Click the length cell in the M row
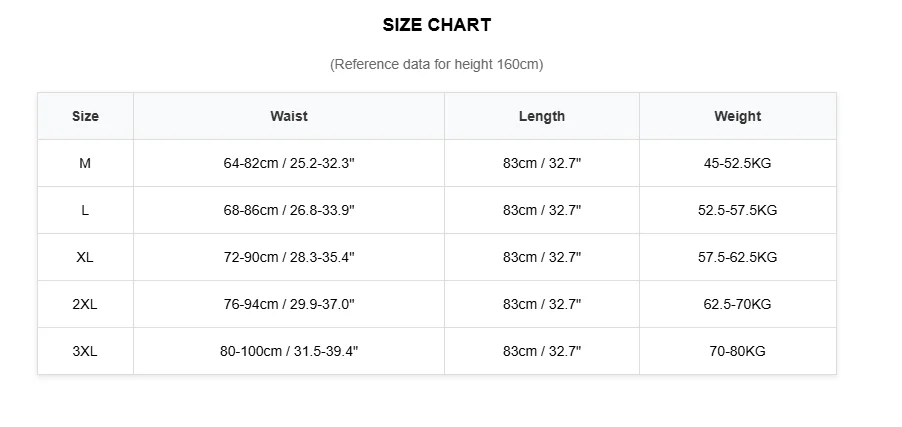This screenshot has width=902, height=427. (x=541, y=163)
